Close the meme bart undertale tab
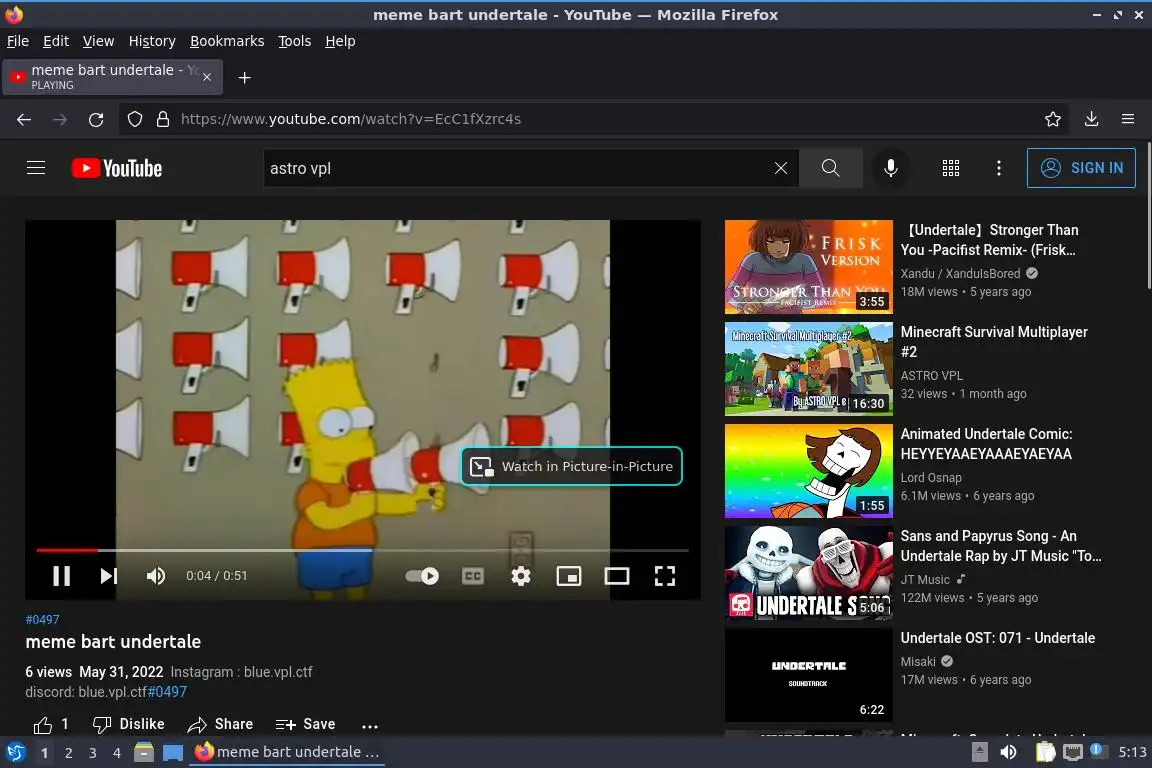The width and height of the screenshot is (1152, 768). click(207, 77)
